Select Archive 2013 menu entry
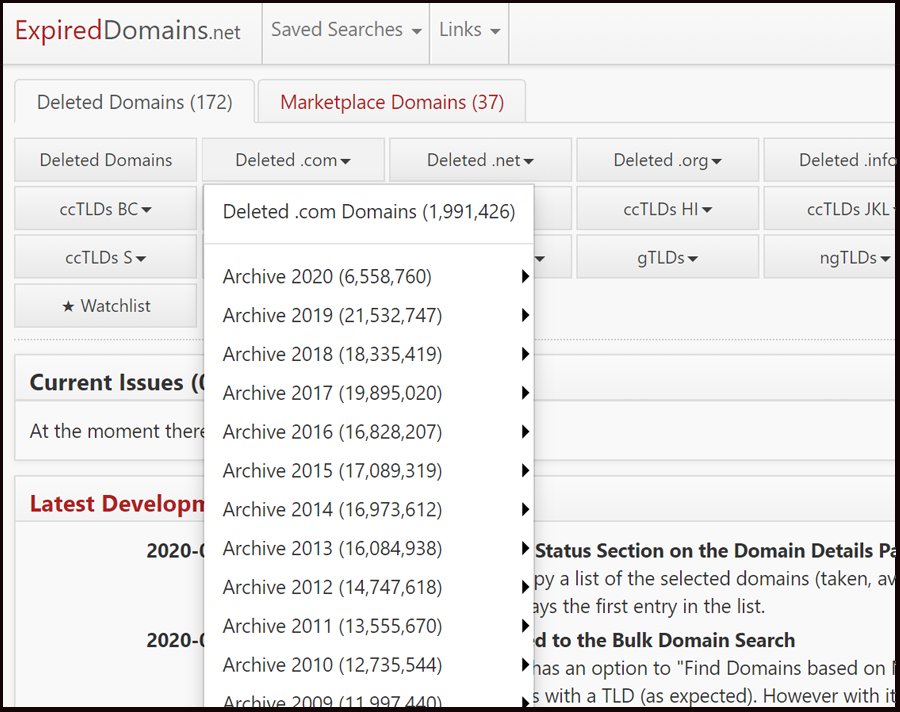The image size is (900, 712). (368, 548)
